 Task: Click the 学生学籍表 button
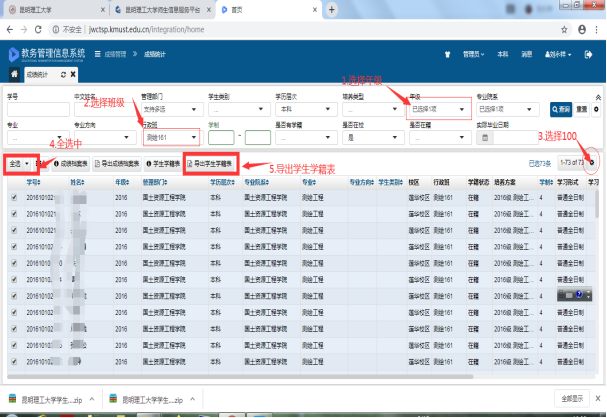163,164
